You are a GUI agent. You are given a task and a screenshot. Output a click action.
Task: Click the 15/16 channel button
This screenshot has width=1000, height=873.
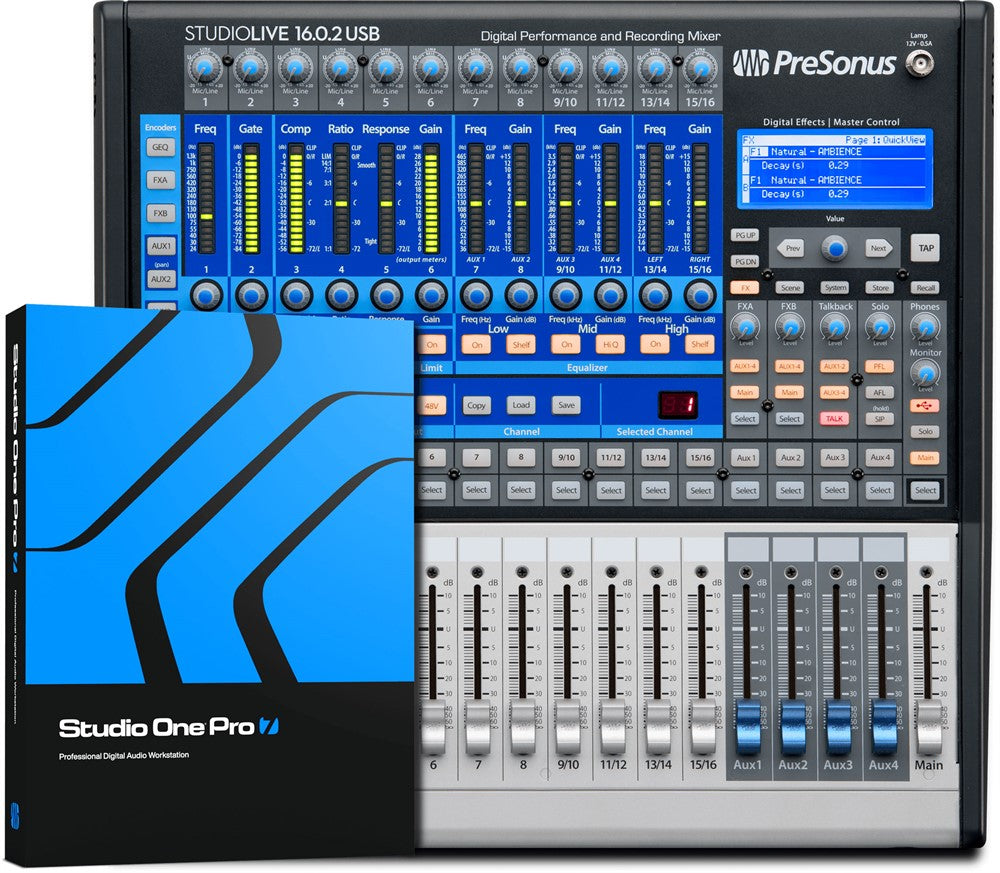[x=700, y=458]
